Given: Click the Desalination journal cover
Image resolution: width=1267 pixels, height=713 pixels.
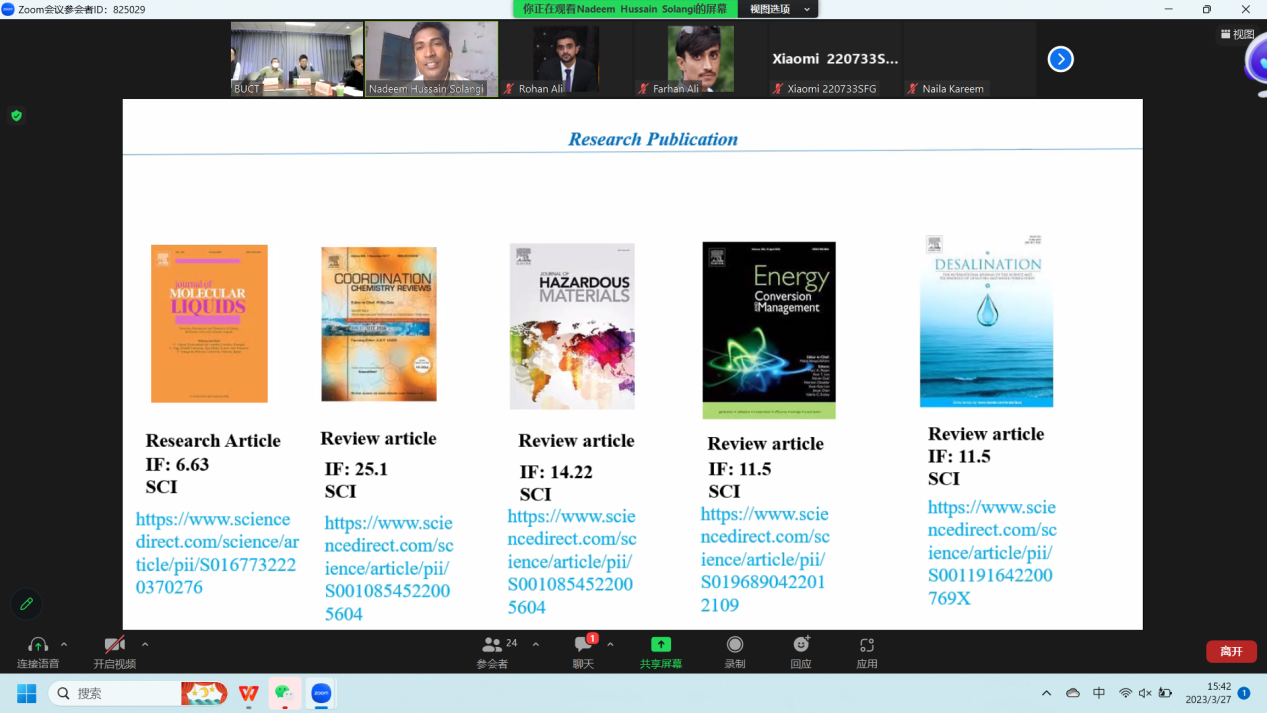Looking at the screenshot, I should pos(986,321).
